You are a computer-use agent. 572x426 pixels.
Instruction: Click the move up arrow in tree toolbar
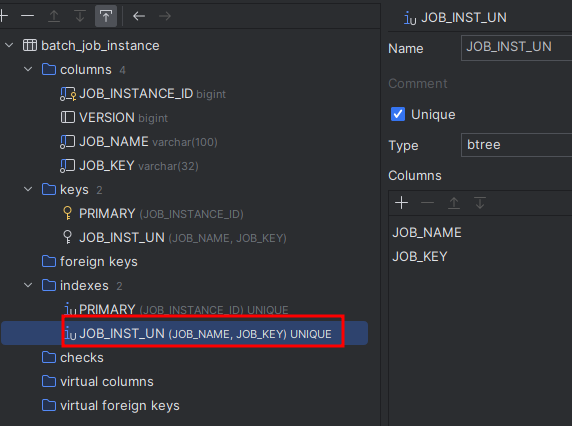tap(54, 16)
